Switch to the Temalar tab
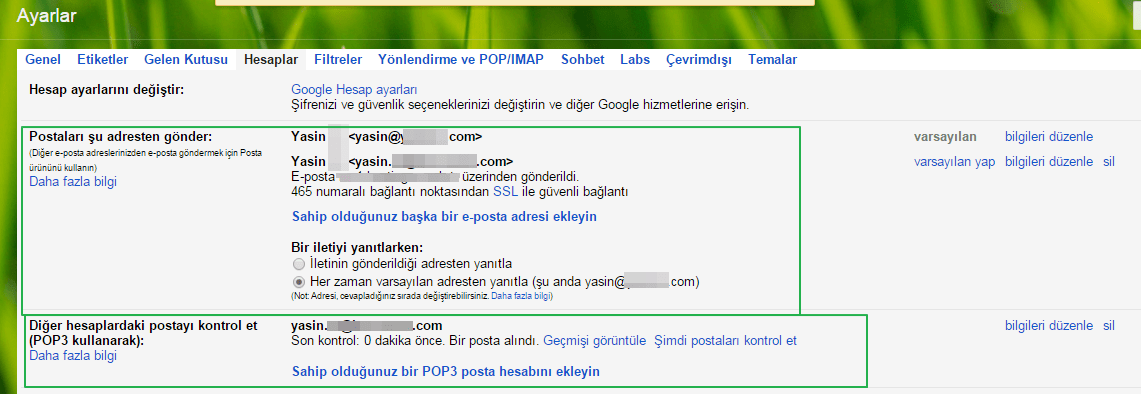The height and width of the screenshot is (394, 1141). (772, 60)
